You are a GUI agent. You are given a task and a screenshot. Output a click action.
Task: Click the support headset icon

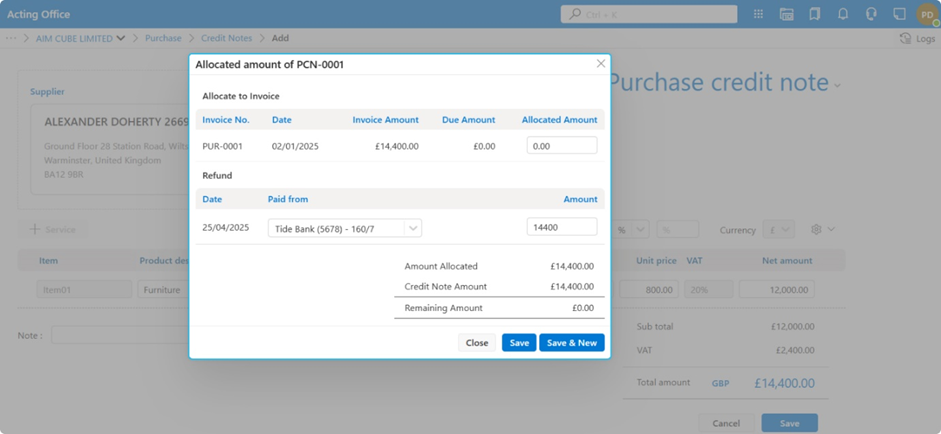click(871, 14)
